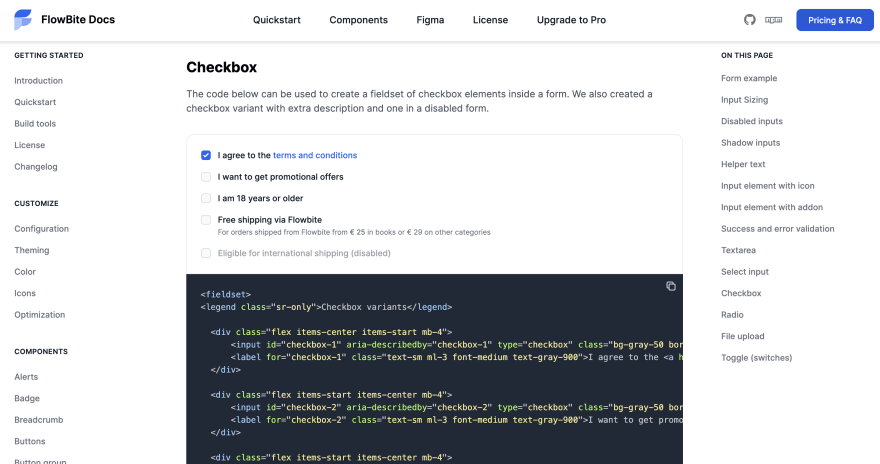880x464 pixels.
Task: Click the FlowBite Docs title
Action: coord(78,20)
